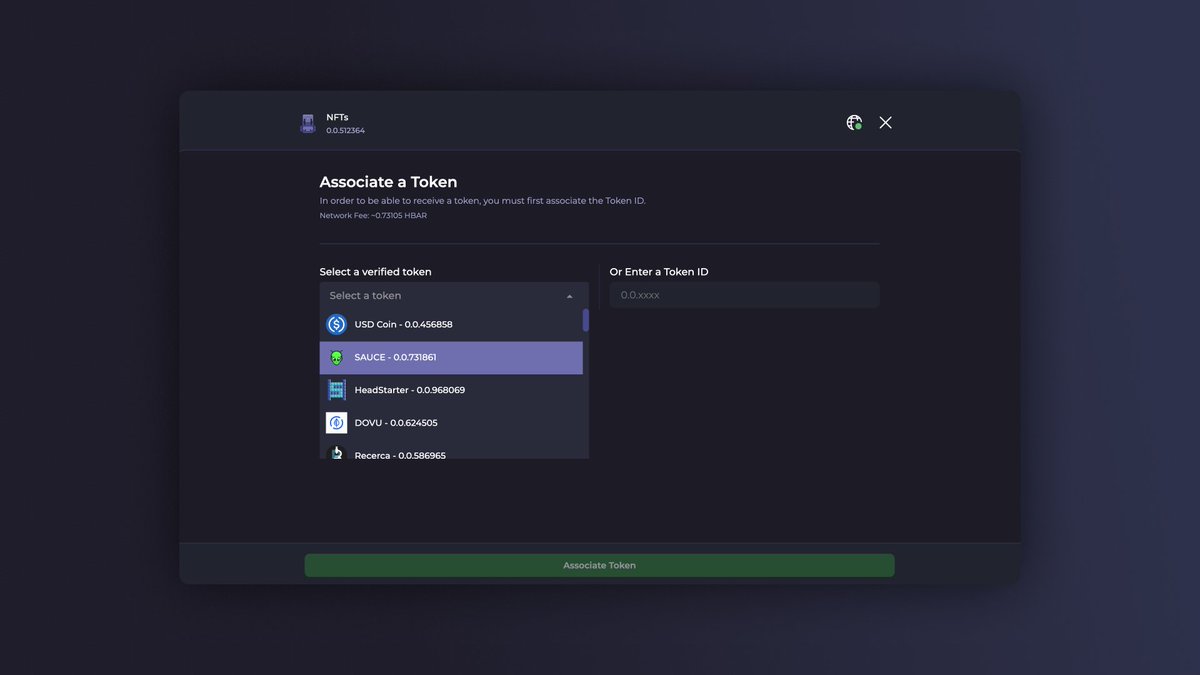Screen dimensions: 1200x675
Task: Click the Recerca token icon
Action: pos(336,453)
